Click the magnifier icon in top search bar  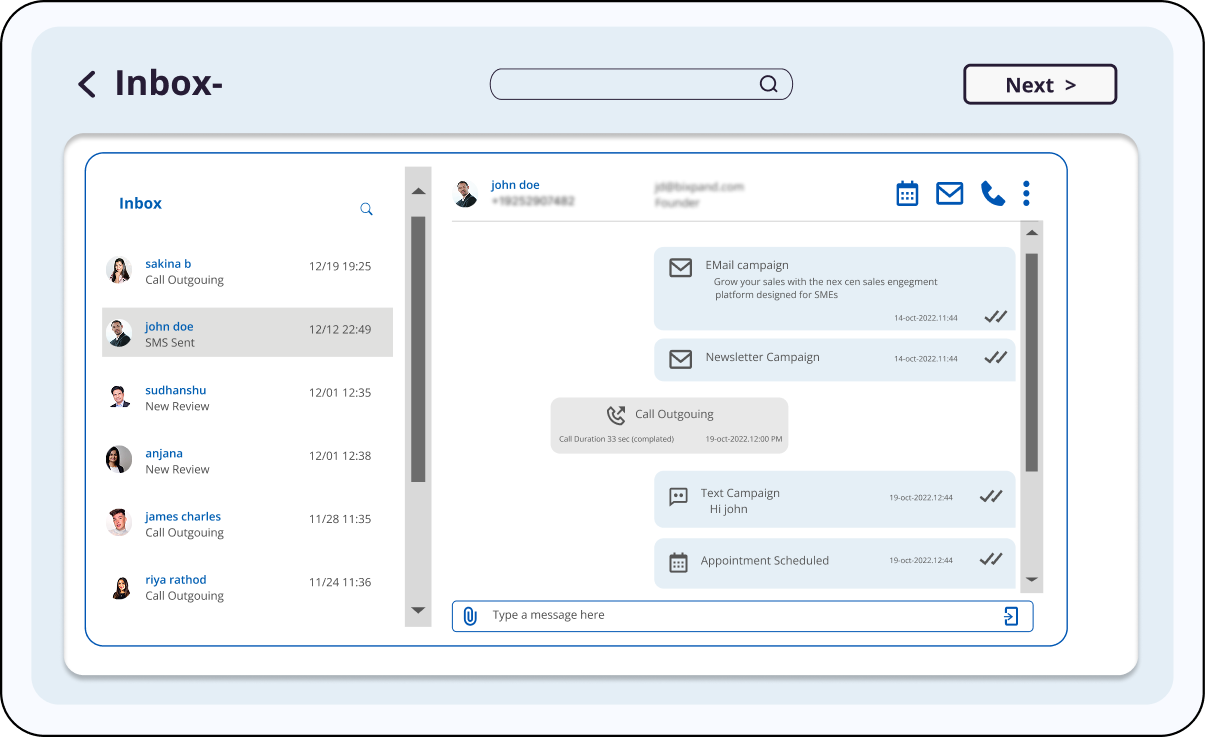[x=768, y=84]
